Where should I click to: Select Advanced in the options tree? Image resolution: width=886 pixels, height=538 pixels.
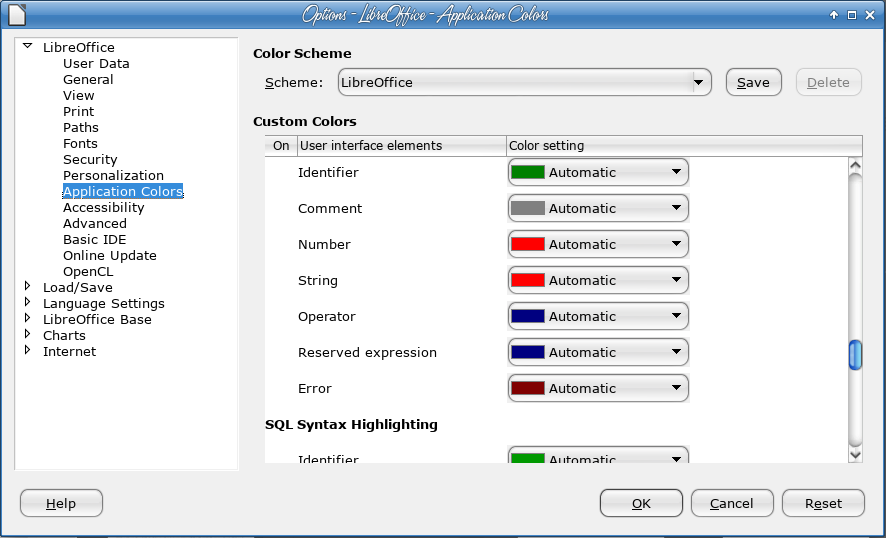[x=94, y=224]
